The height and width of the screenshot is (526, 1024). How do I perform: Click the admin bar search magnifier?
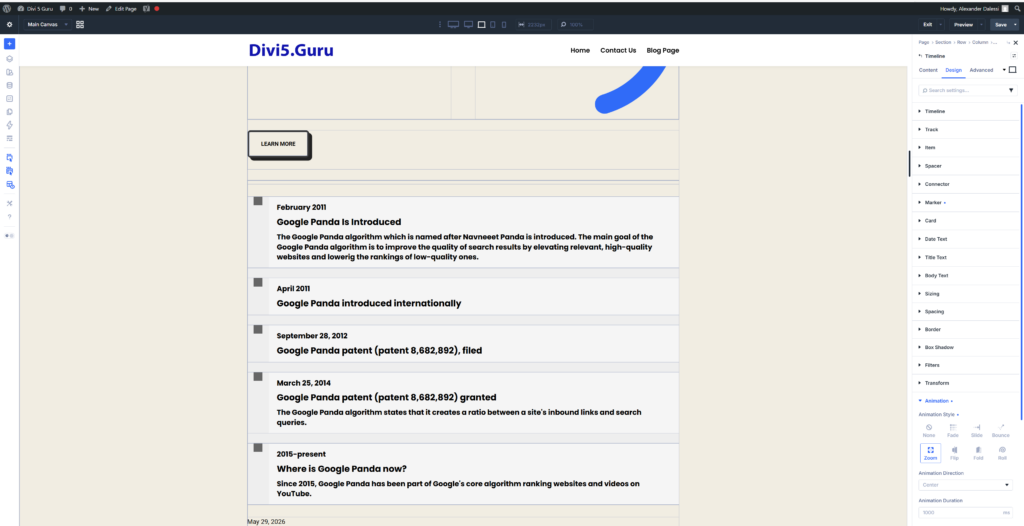(x=1017, y=8)
